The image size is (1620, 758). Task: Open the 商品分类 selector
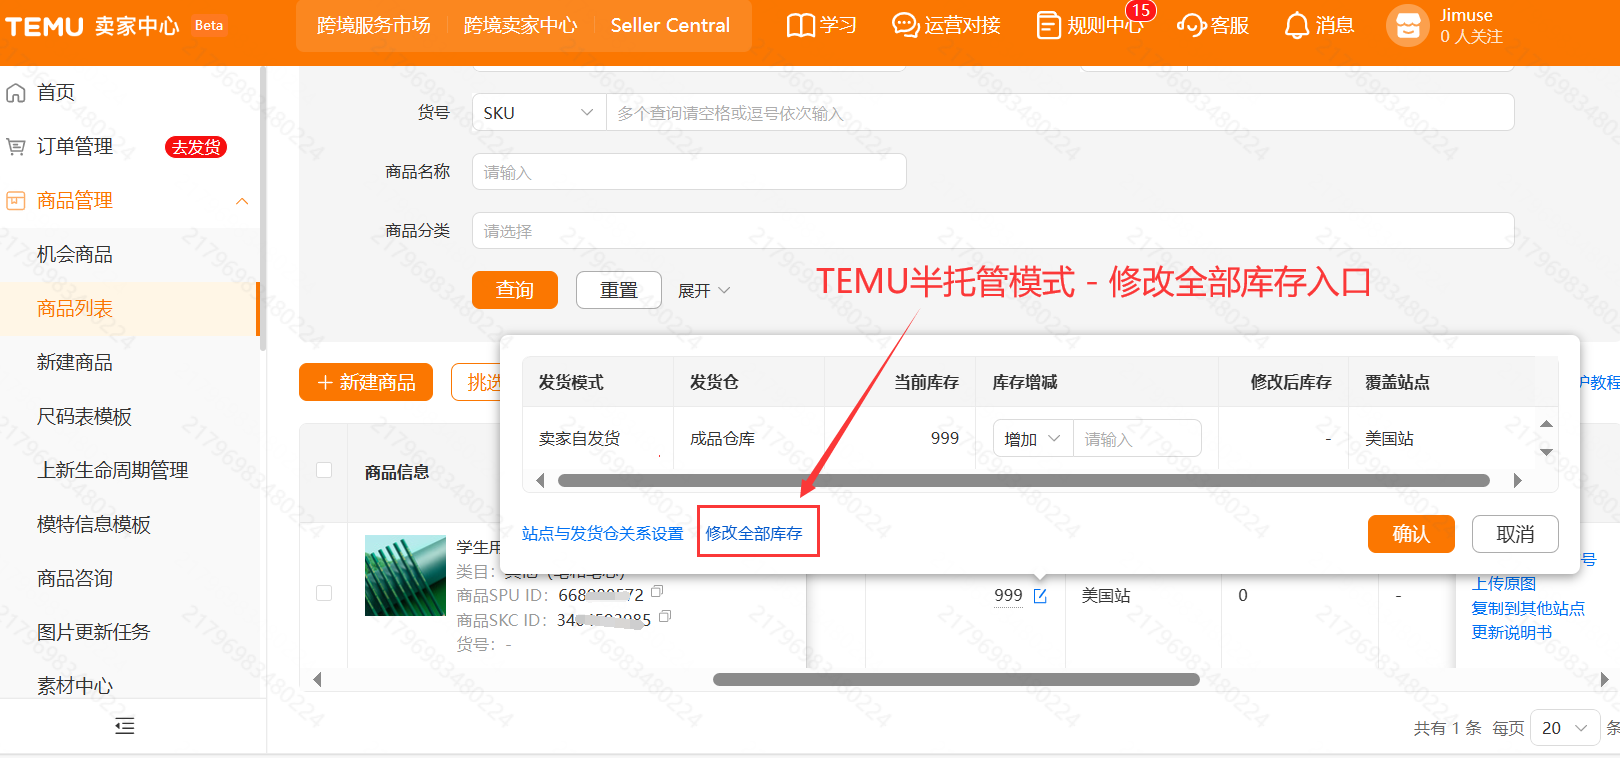[x=993, y=231]
